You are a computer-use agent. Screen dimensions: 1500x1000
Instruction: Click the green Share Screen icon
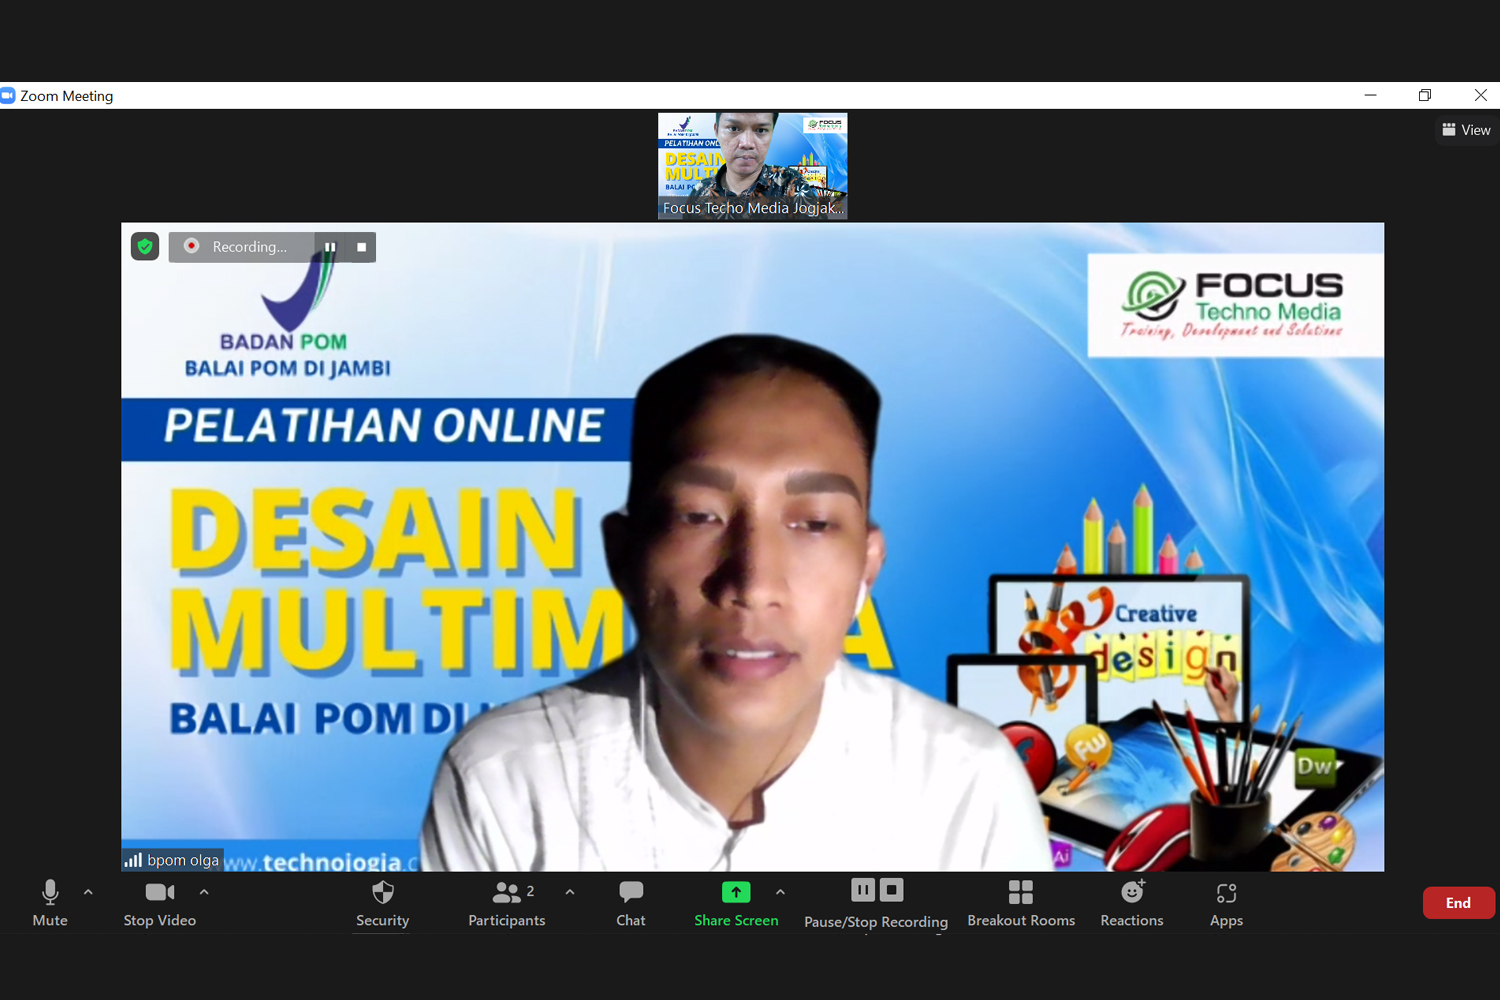(x=736, y=892)
